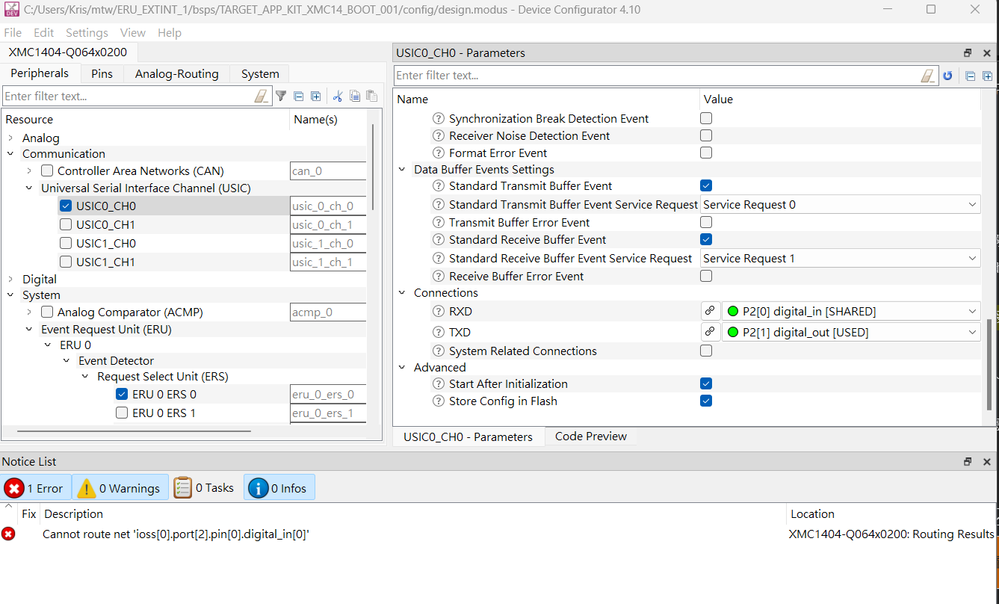Click the refresh icon in Parameters panel toolbar

947,76
